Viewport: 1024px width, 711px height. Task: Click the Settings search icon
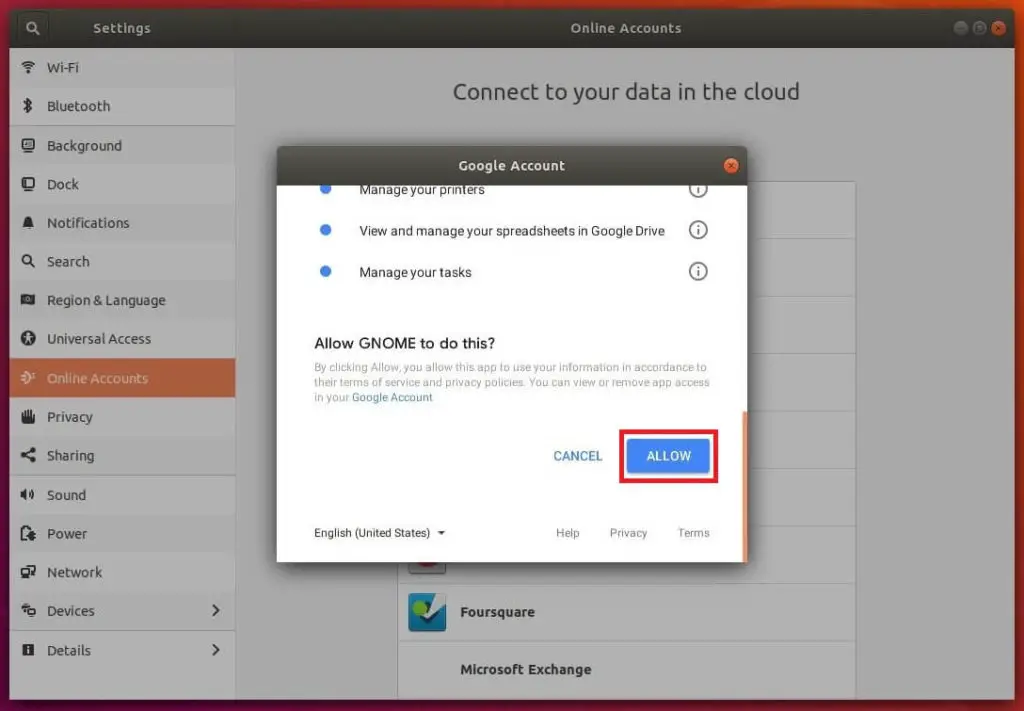pyautogui.click(x=33, y=28)
